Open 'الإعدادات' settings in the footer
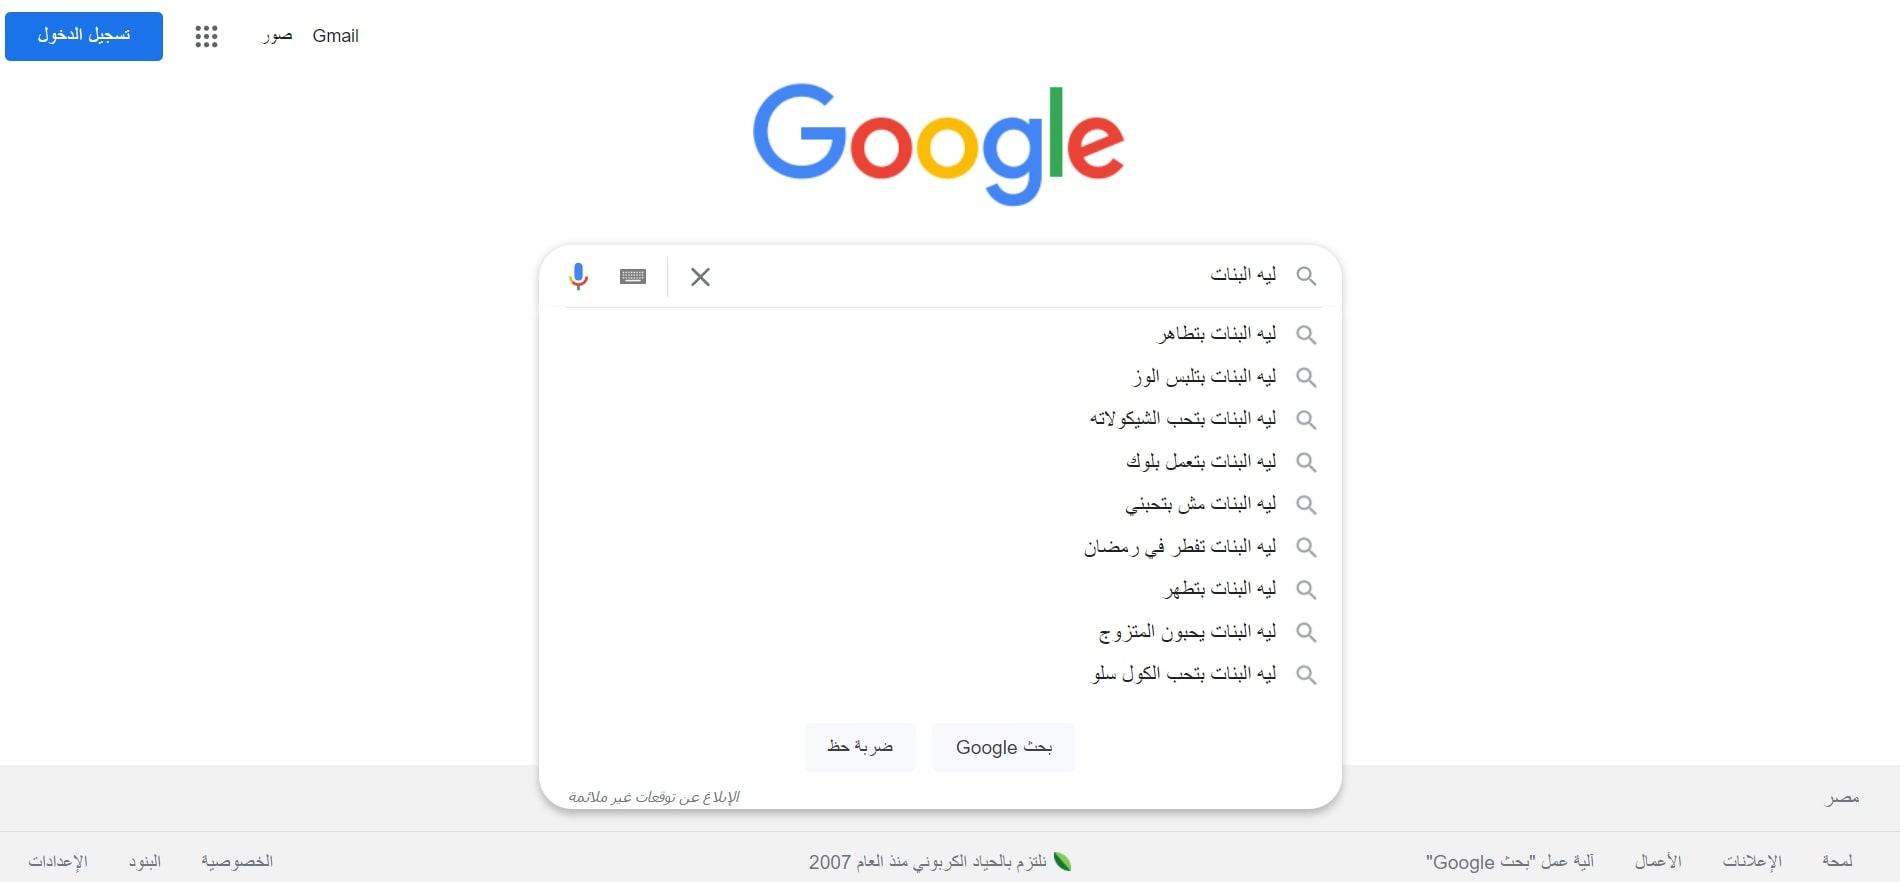Screen dimensions: 1900x882 click(58, 861)
